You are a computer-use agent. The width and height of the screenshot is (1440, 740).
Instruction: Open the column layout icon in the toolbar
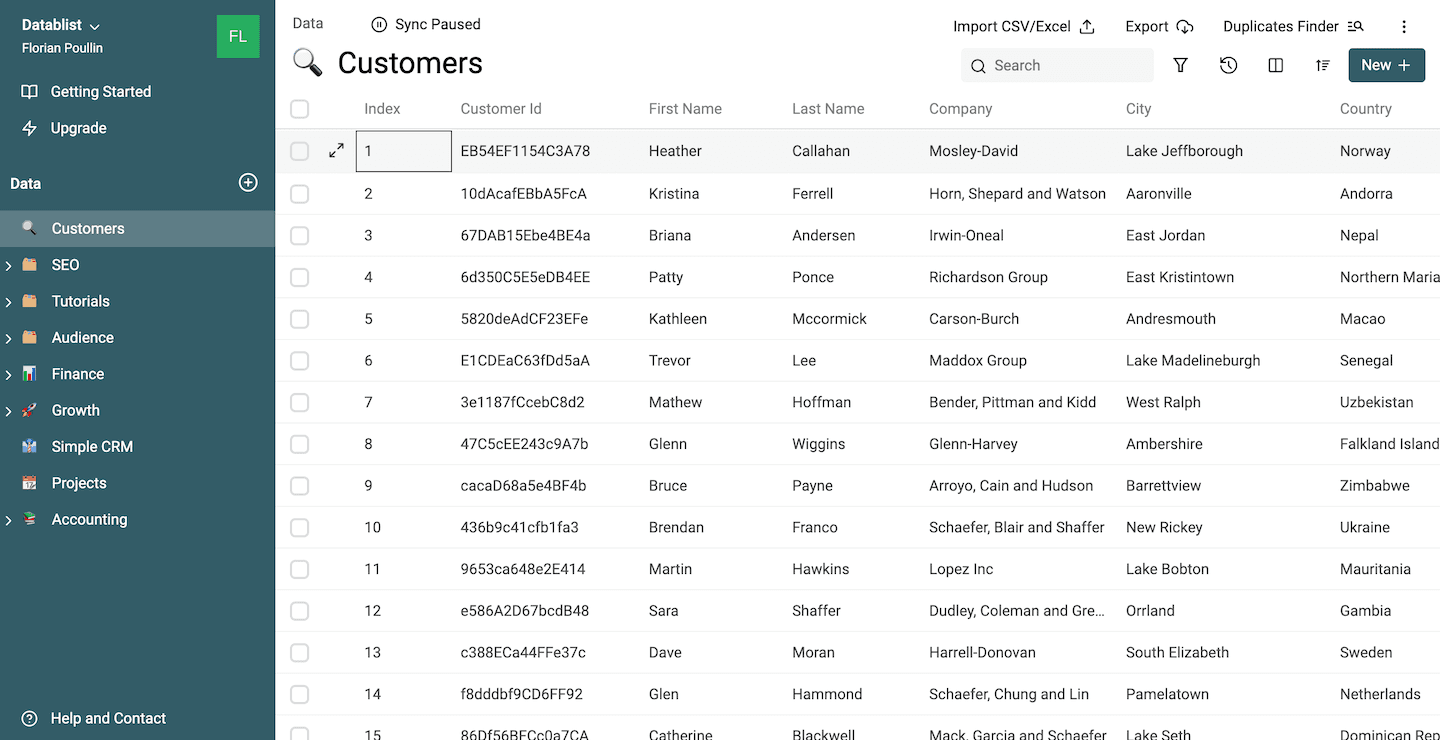[1274, 64]
